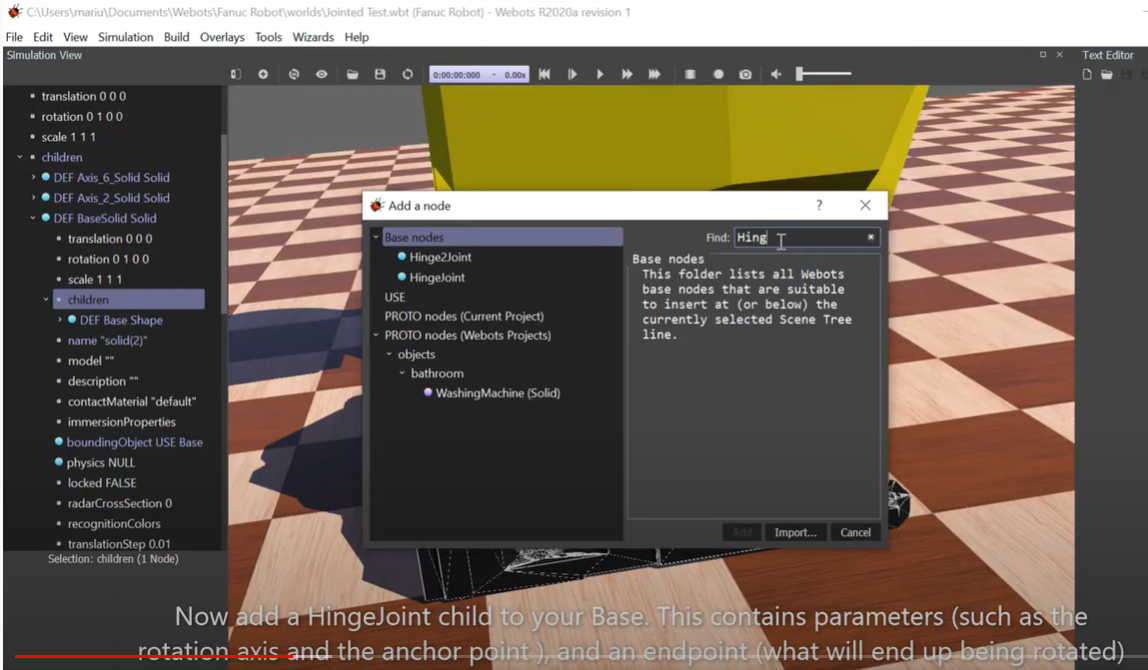Open the File menu
This screenshot has width=1148, height=670.
14,37
